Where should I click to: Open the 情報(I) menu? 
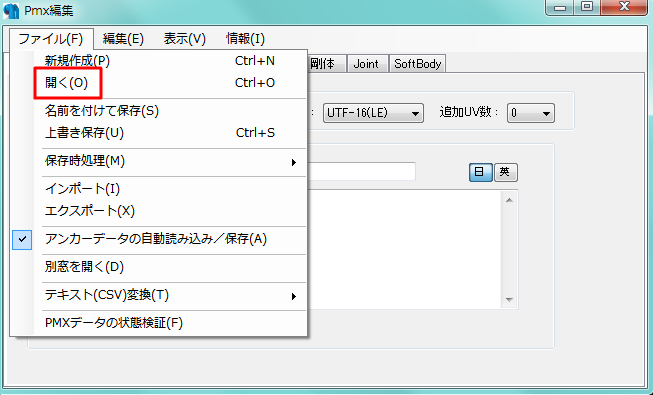[x=245, y=39]
